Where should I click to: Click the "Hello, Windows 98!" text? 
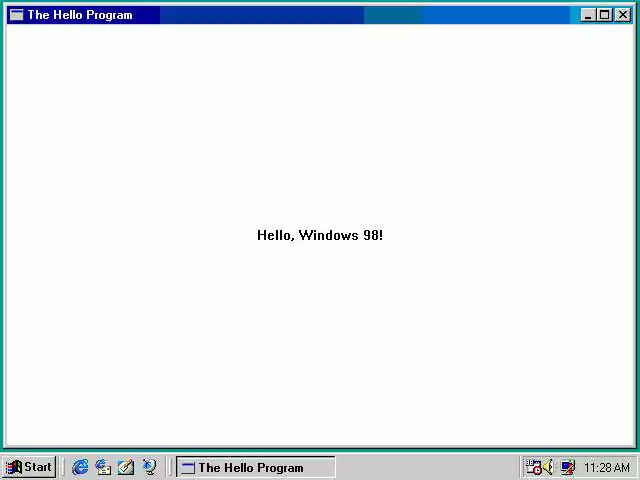pos(319,235)
